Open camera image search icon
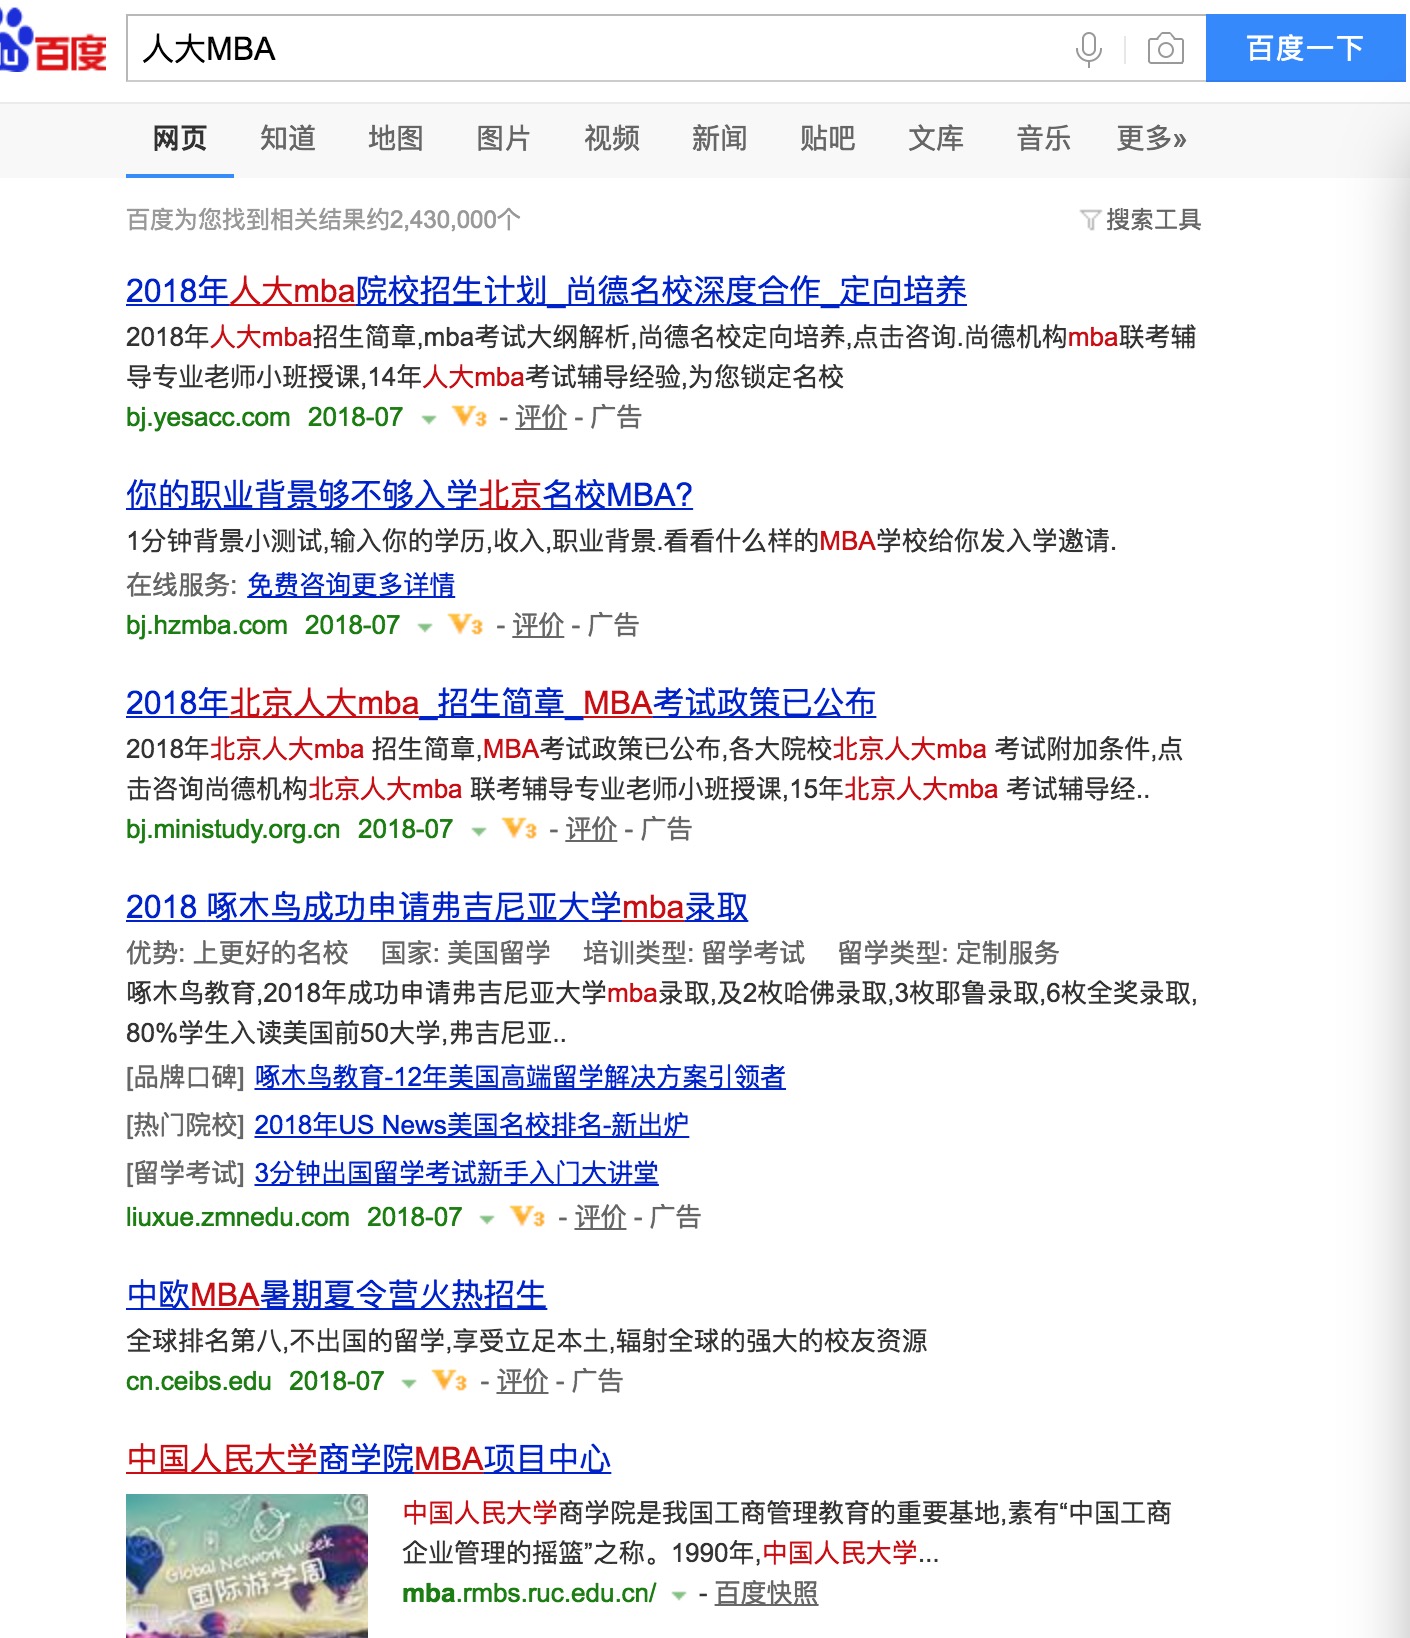1410x1638 pixels. (x=1165, y=48)
